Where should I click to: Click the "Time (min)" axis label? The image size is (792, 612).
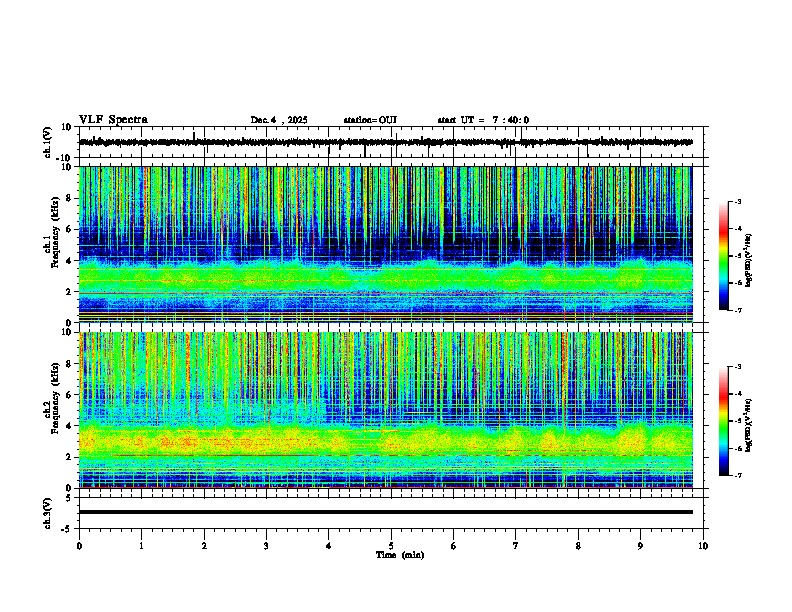(x=400, y=555)
